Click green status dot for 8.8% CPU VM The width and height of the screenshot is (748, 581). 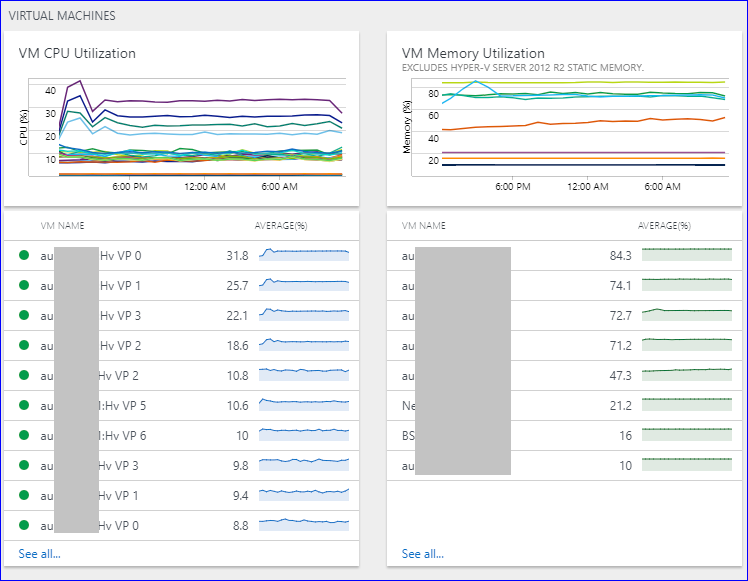(24, 525)
